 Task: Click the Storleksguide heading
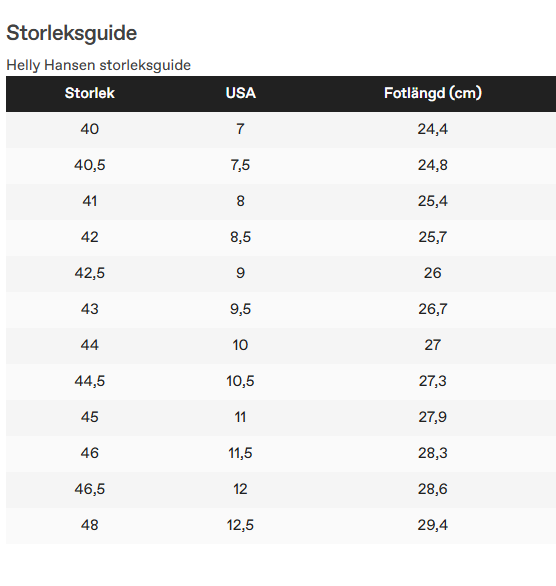coord(72,33)
